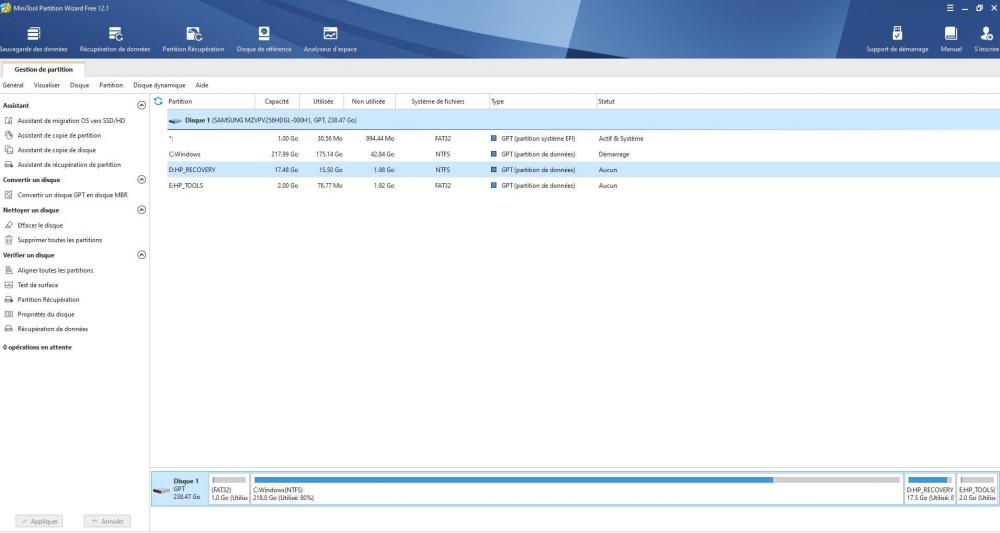Open Sauvegarde des données tool
Screen dimensions: 1000x533
click(x=33, y=37)
